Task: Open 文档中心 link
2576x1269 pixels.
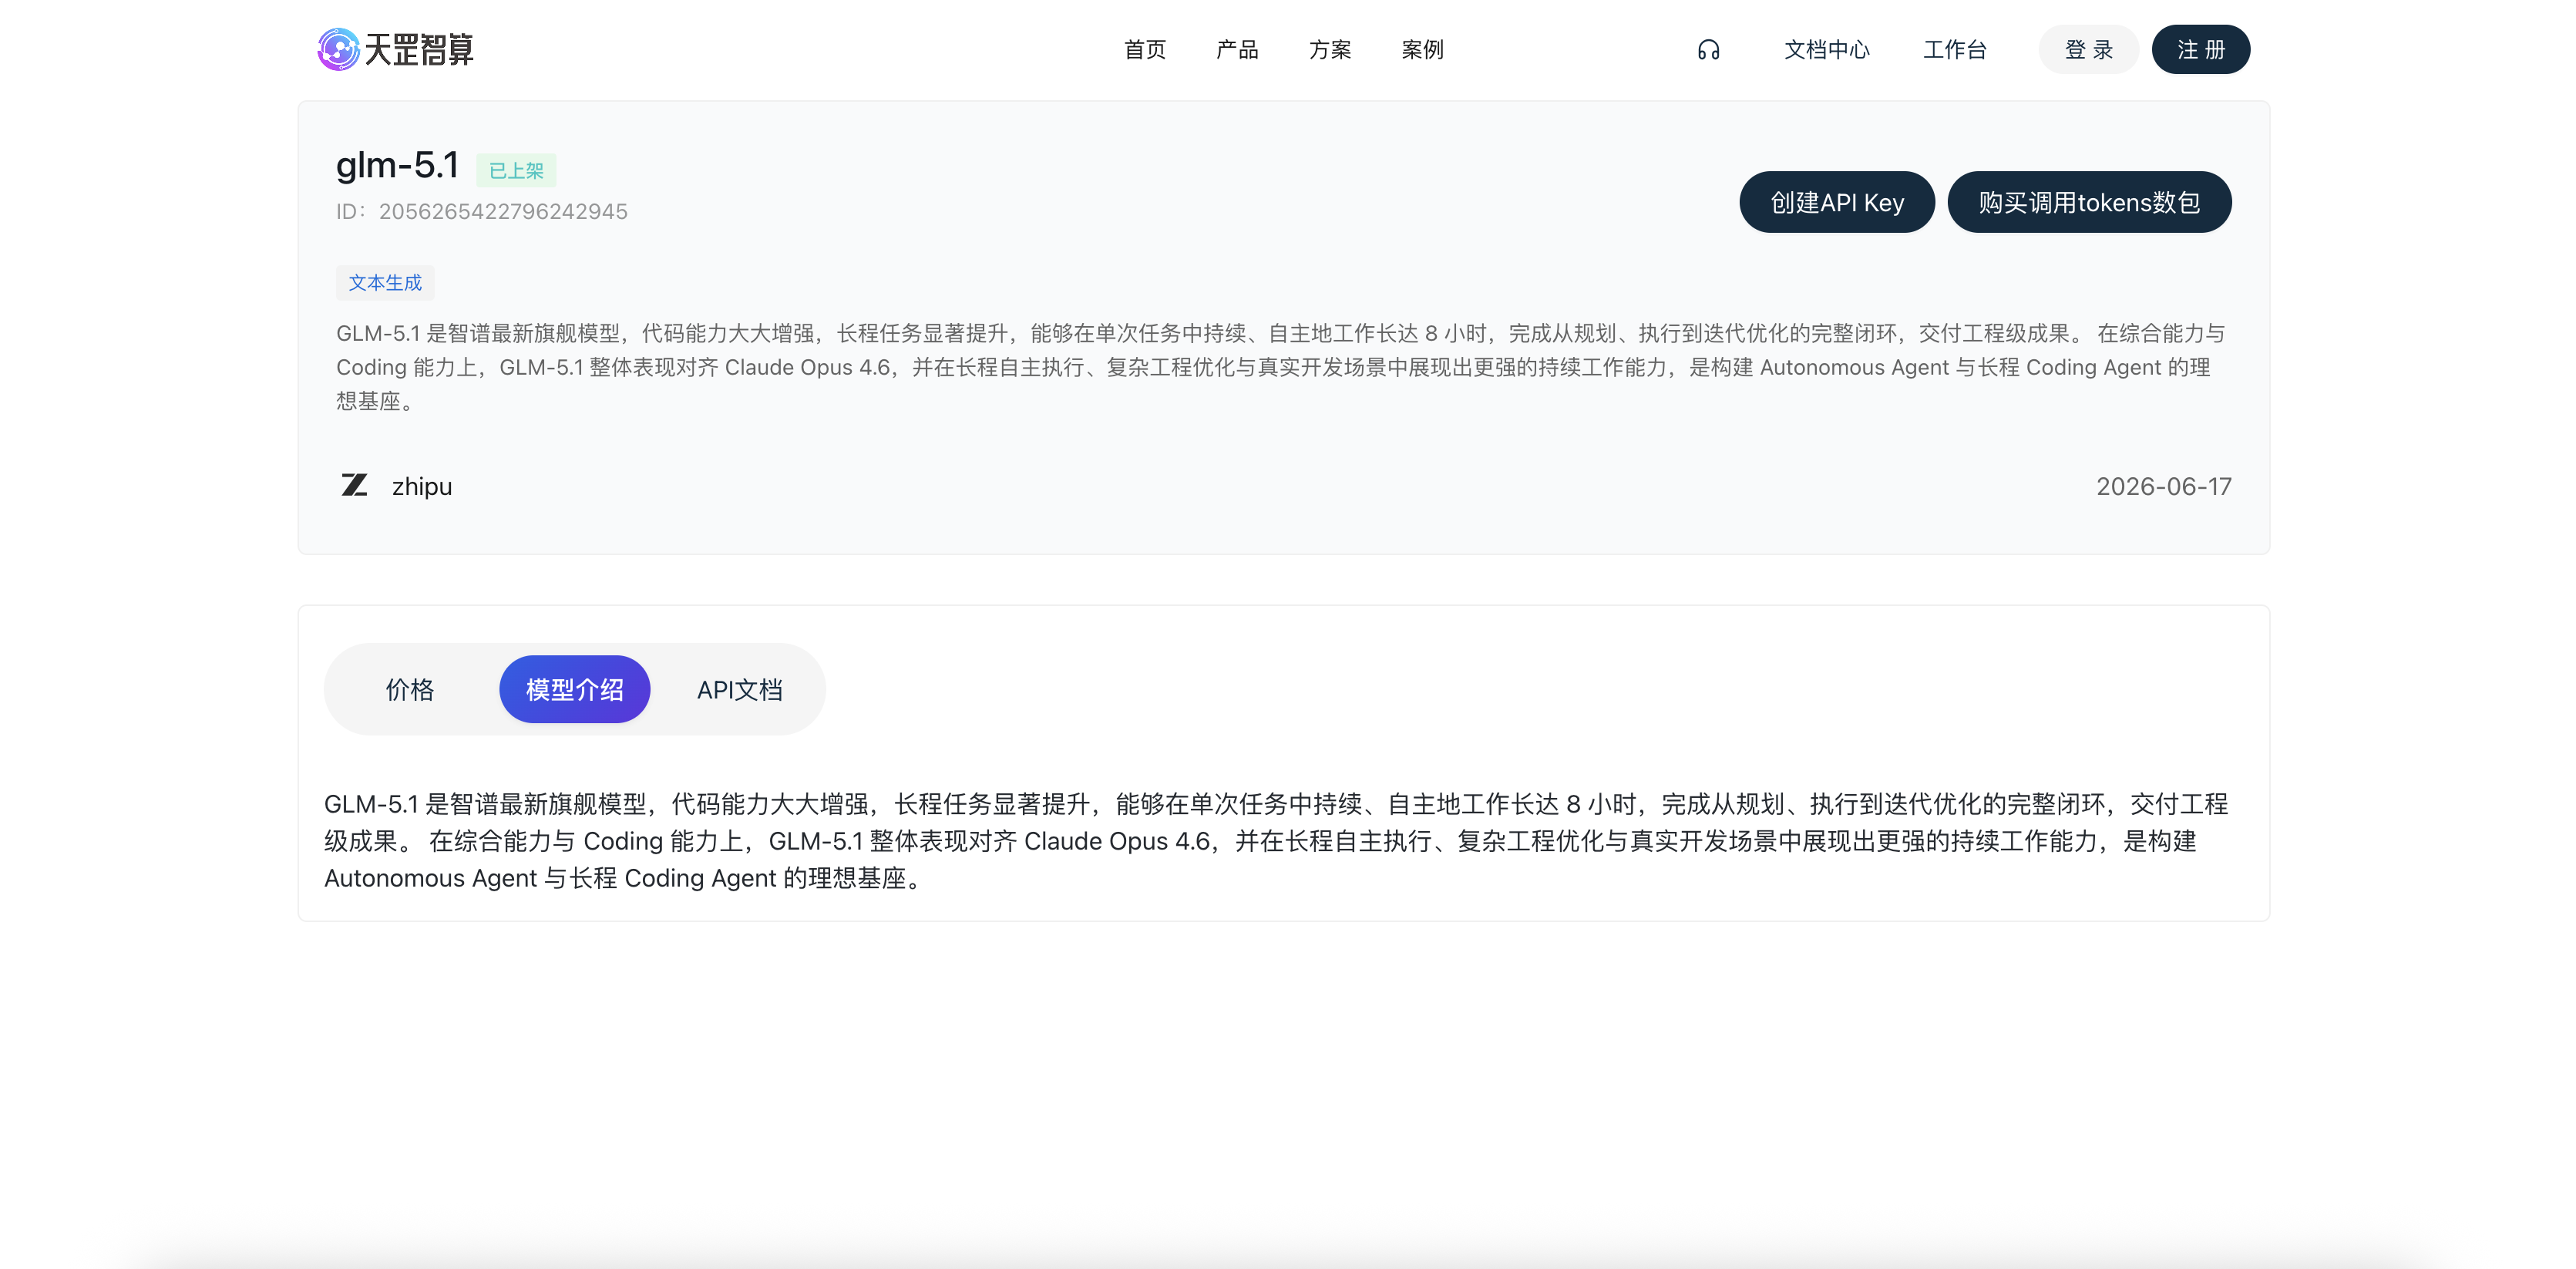Action: [x=1827, y=50]
